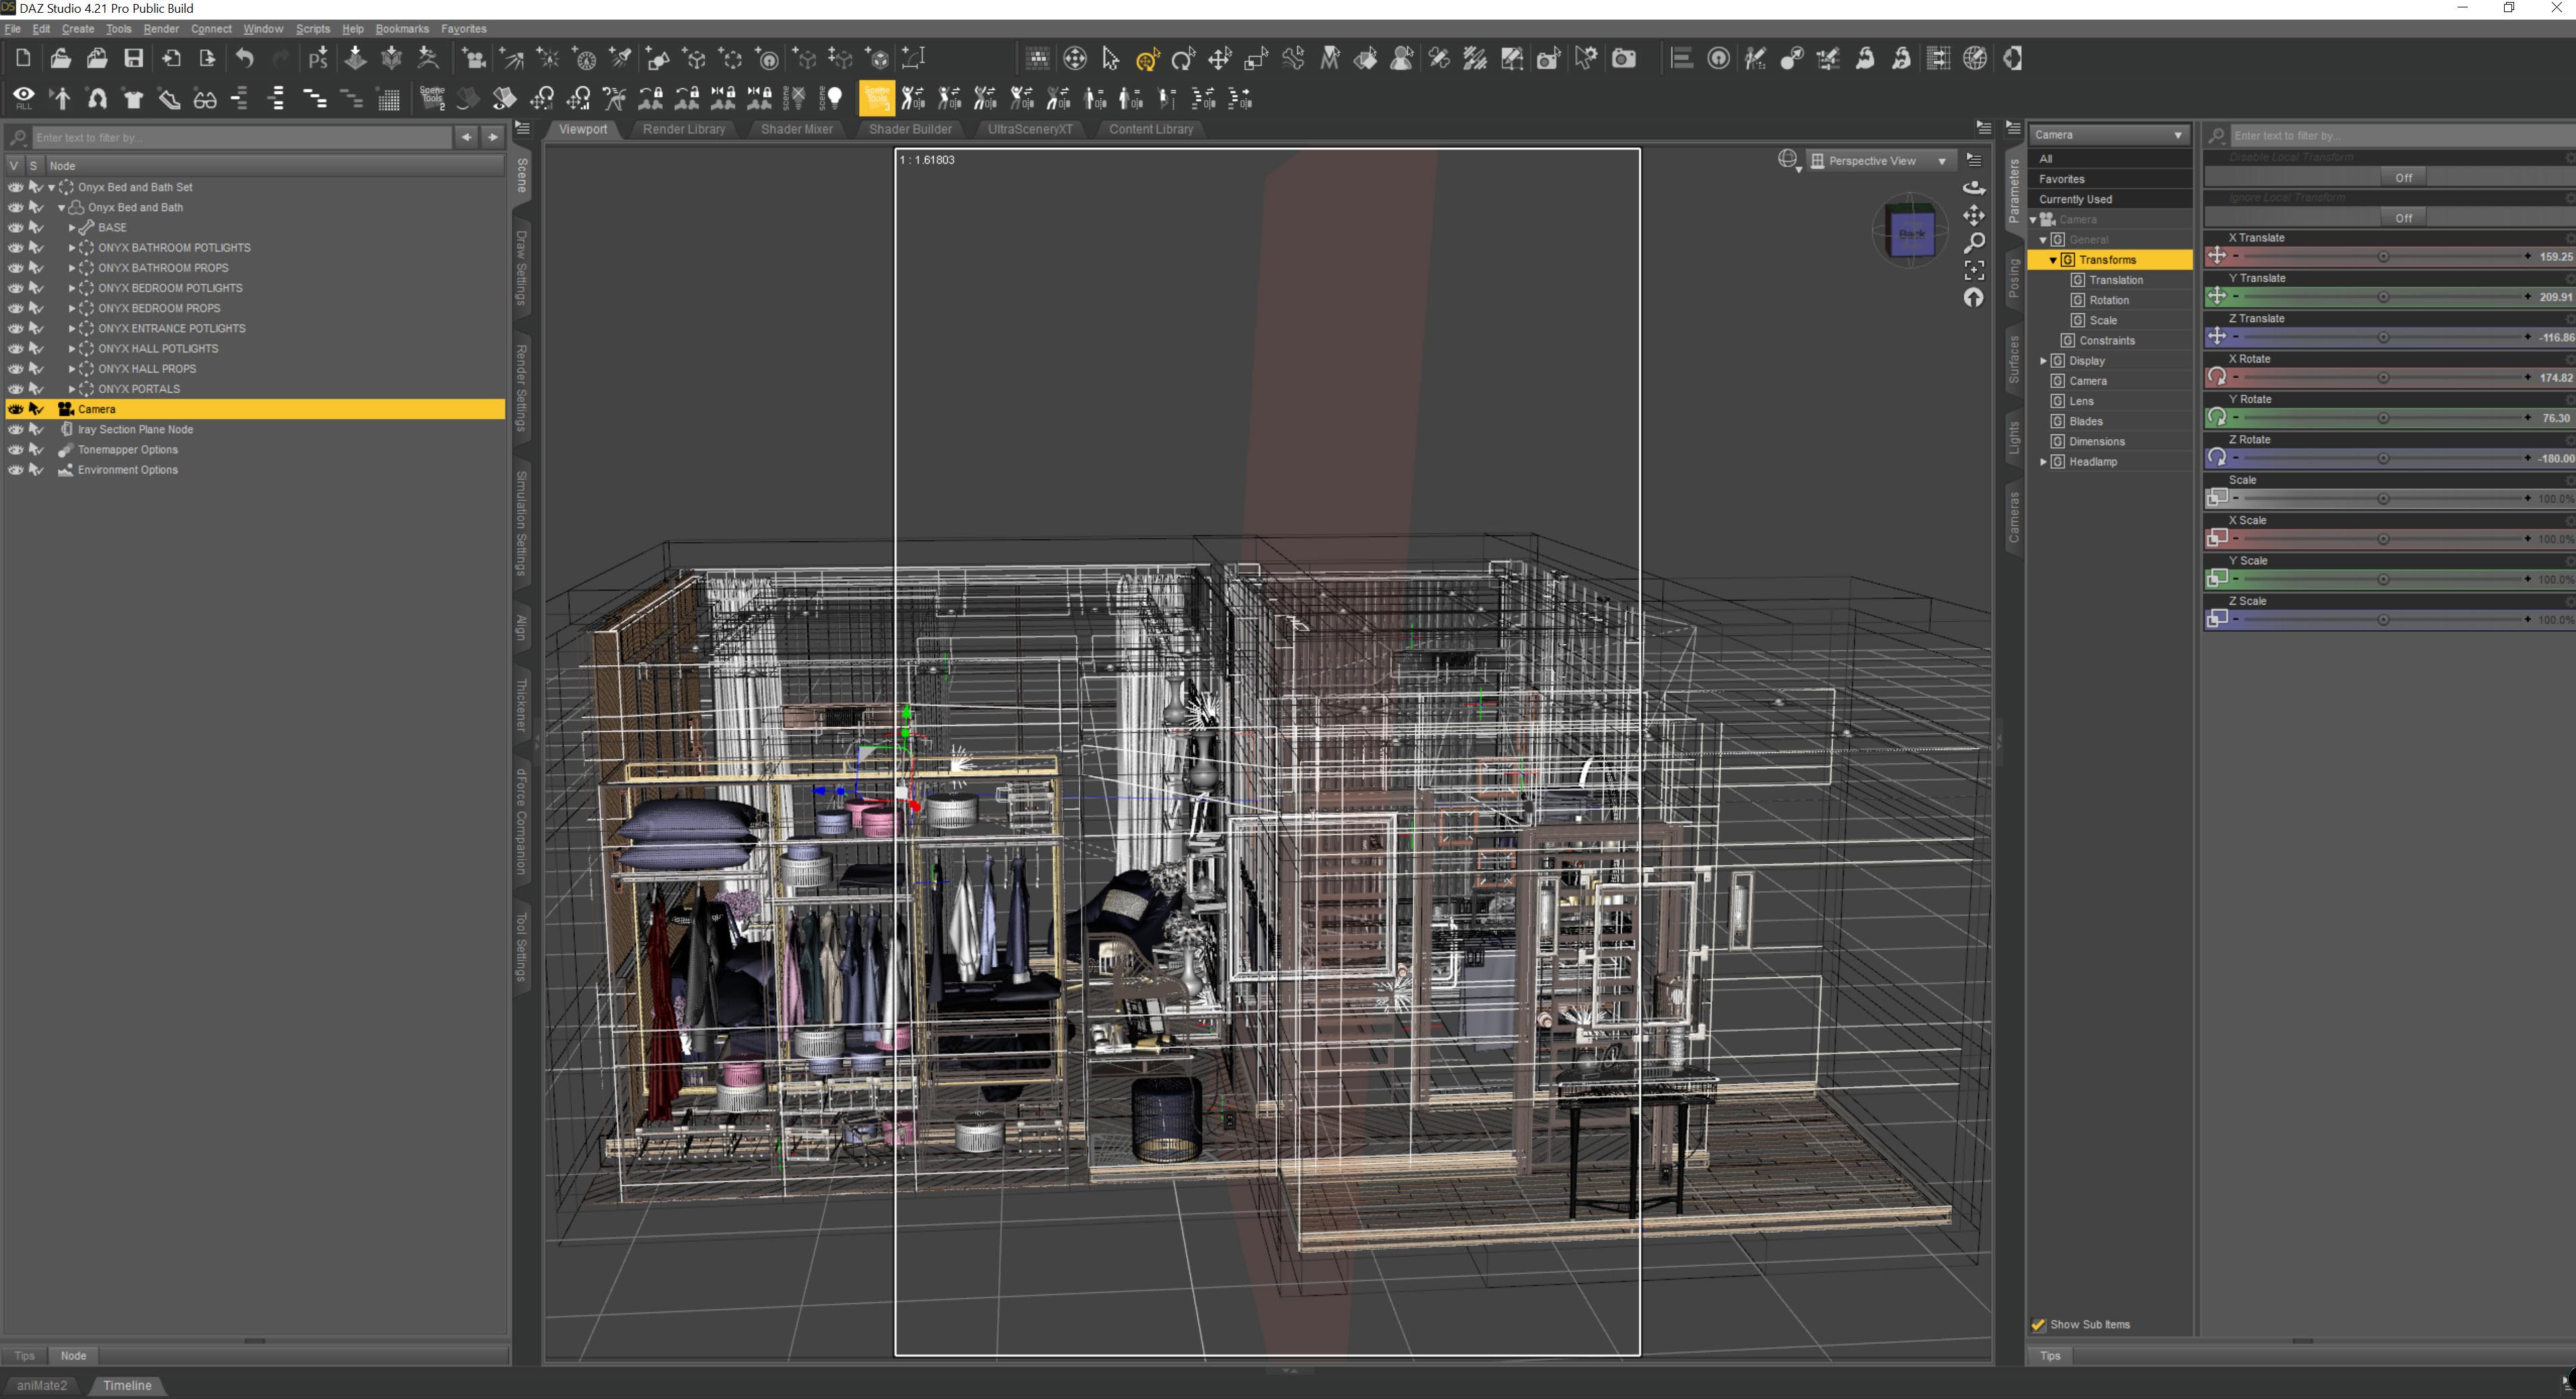Click the Undo arrow icon
2576x1399 pixels.
click(x=245, y=59)
